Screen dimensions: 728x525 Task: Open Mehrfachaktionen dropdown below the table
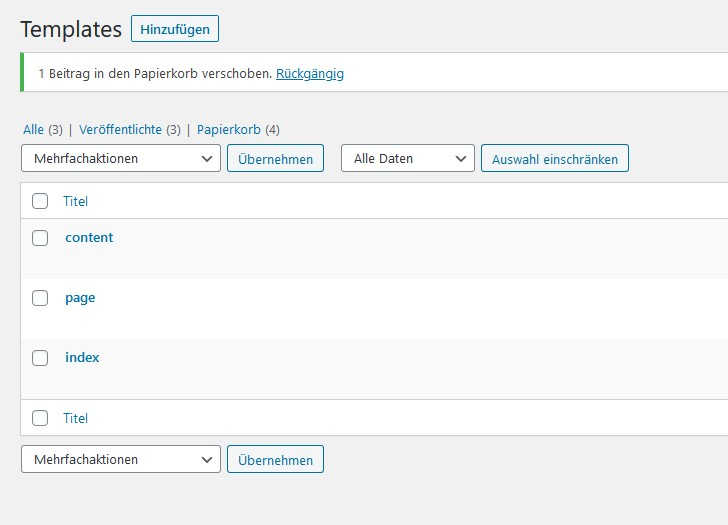pos(120,460)
